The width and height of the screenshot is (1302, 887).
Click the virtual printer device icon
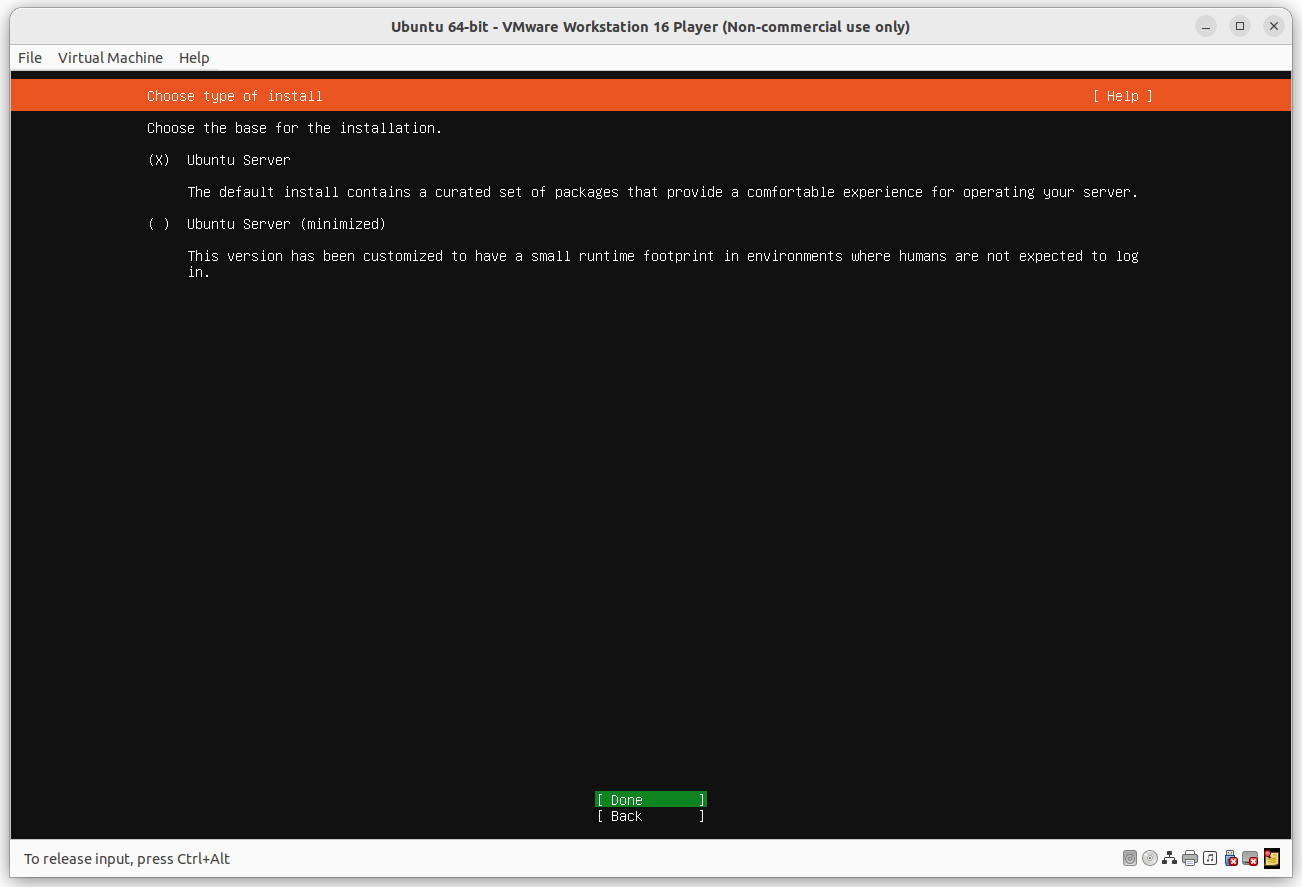pos(1190,858)
